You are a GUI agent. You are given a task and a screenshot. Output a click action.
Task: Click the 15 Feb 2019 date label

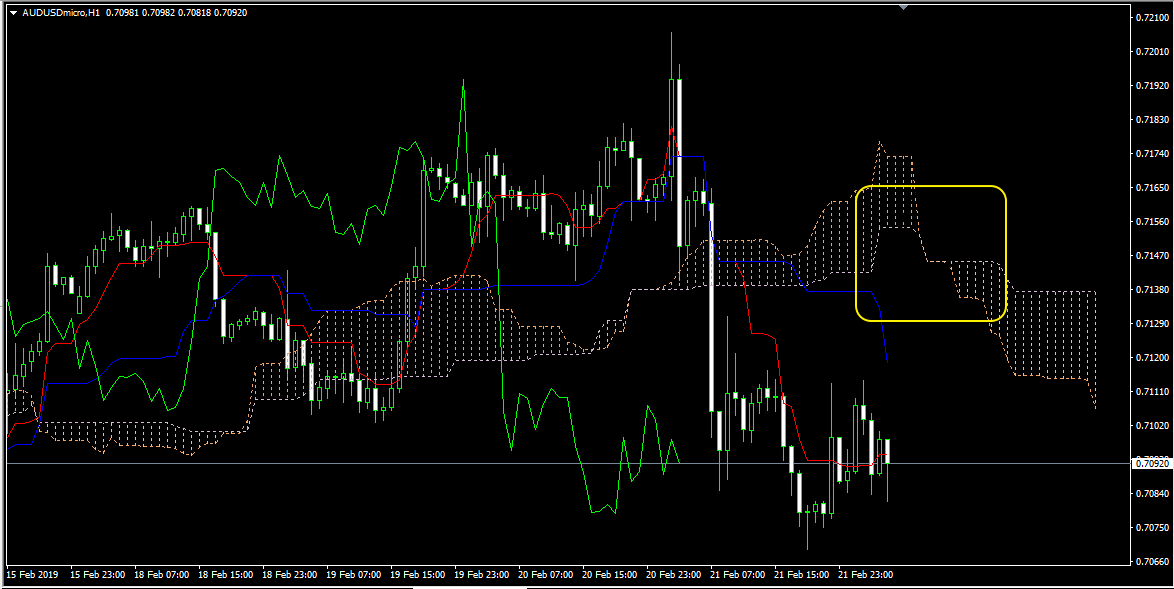[x=33, y=575]
